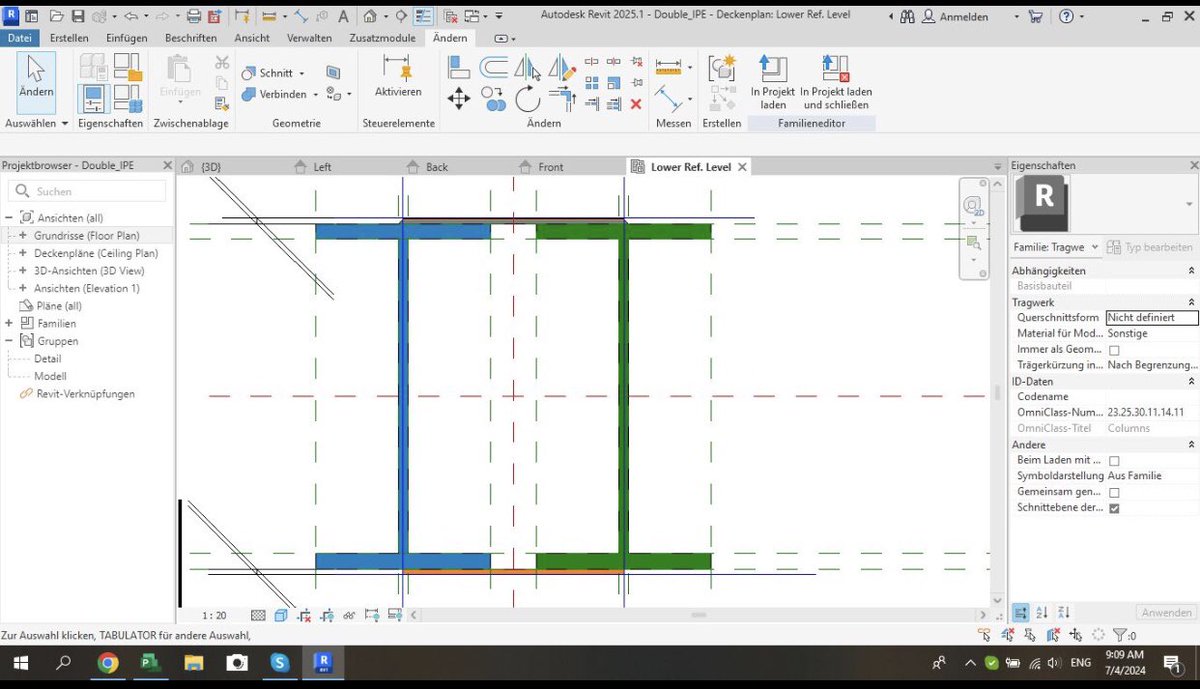Image resolution: width=1200 pixels, height=689 pixels.
Task: Select the Rotate tool icon
Action: click(x=527, y=98)
